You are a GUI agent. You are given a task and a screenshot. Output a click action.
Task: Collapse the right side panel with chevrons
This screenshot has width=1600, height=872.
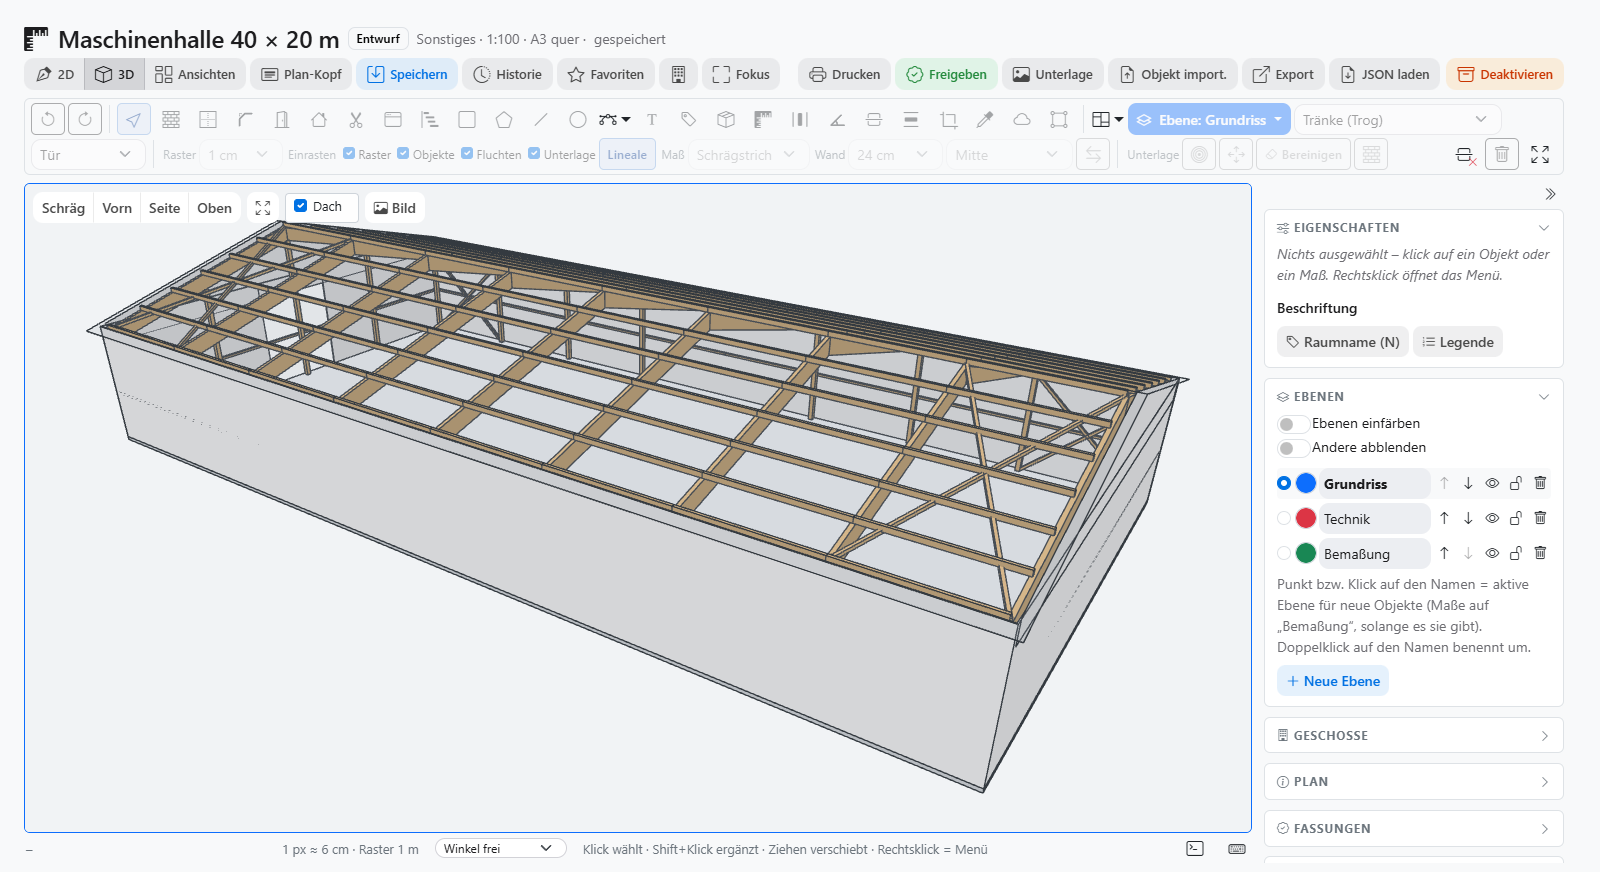click(1550, 194)
